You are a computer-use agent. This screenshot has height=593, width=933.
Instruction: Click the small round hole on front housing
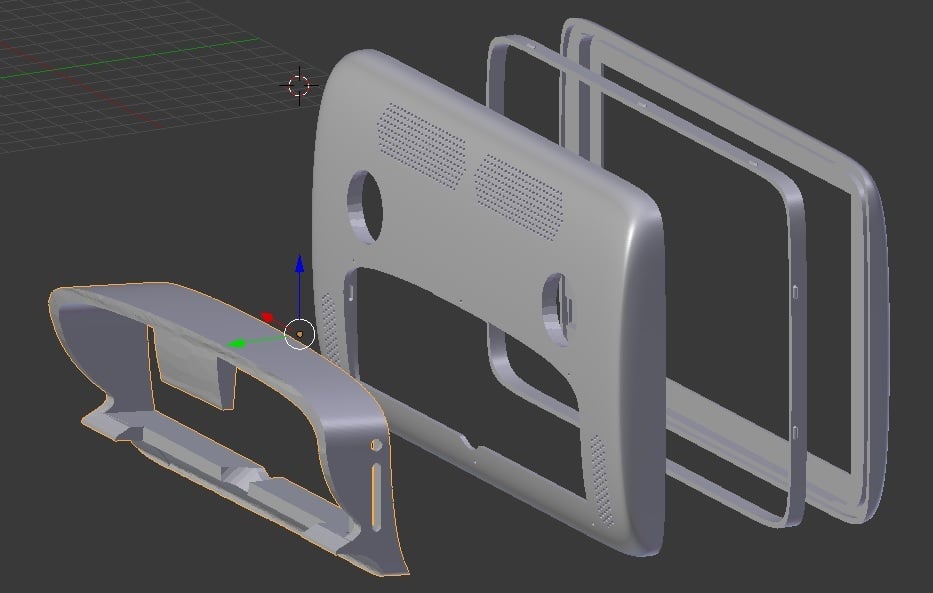(375, 444)
